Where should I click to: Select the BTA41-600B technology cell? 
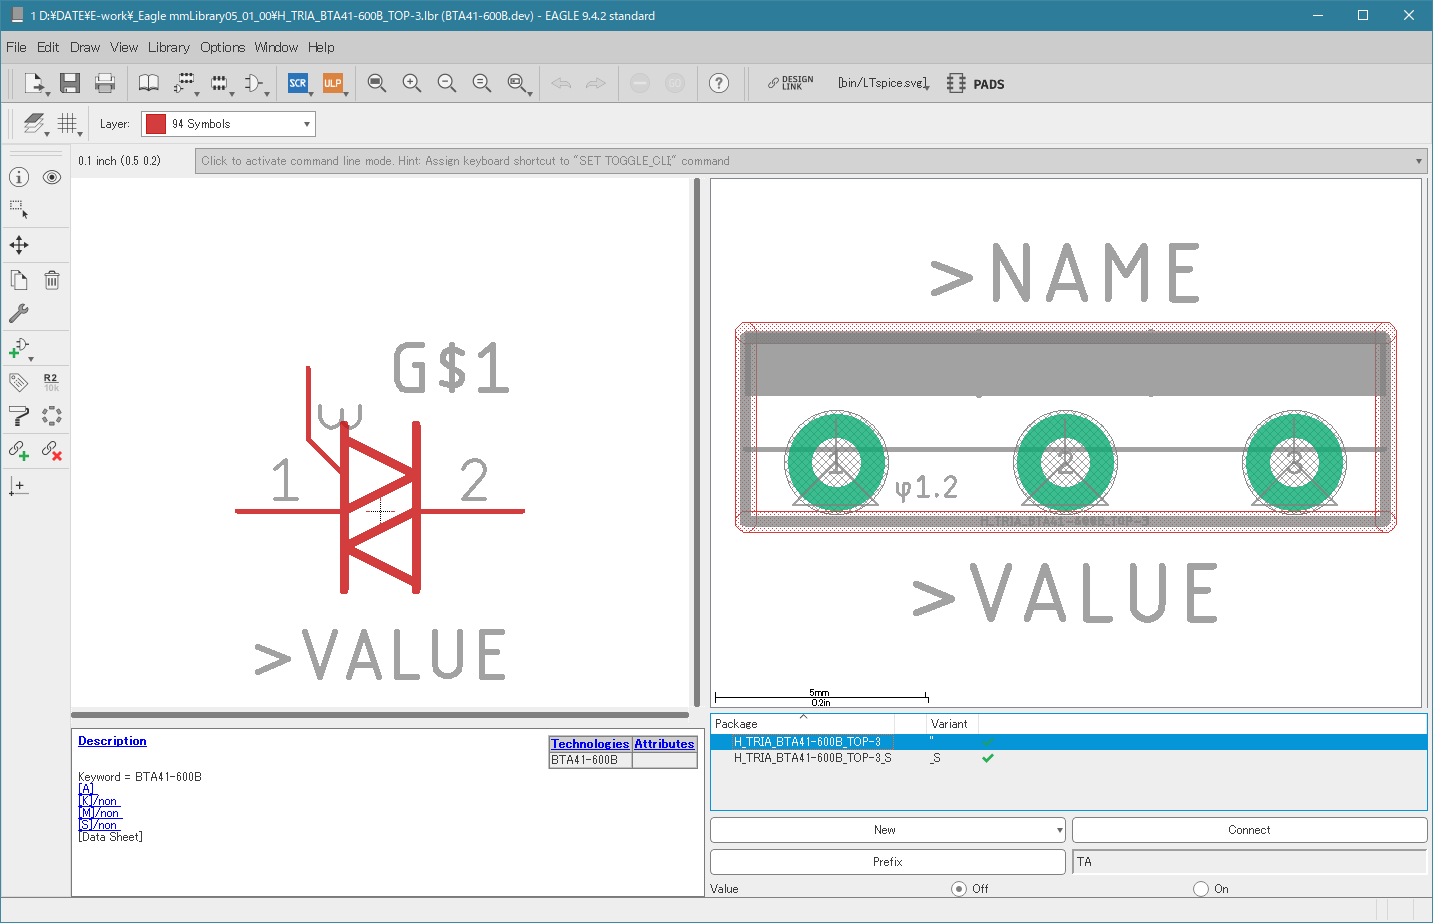point(590,760)
